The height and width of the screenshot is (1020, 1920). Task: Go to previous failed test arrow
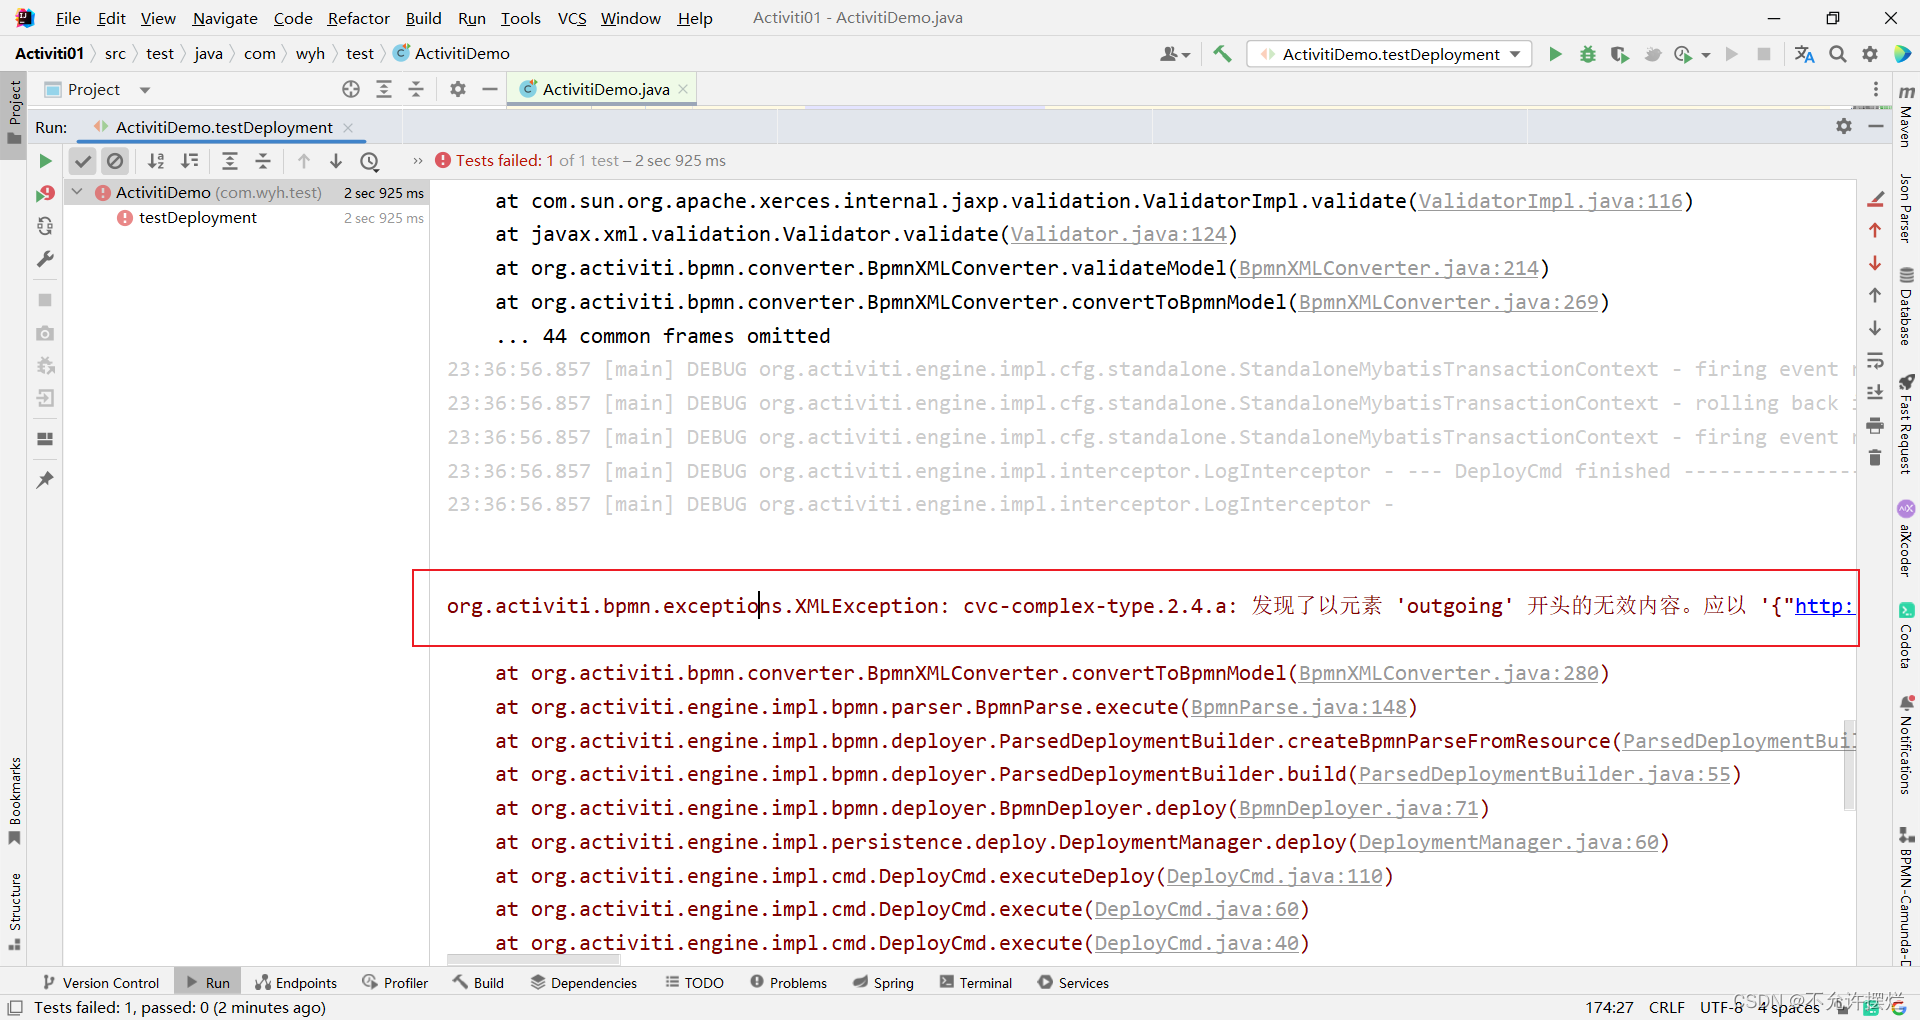tap(304, 161)
